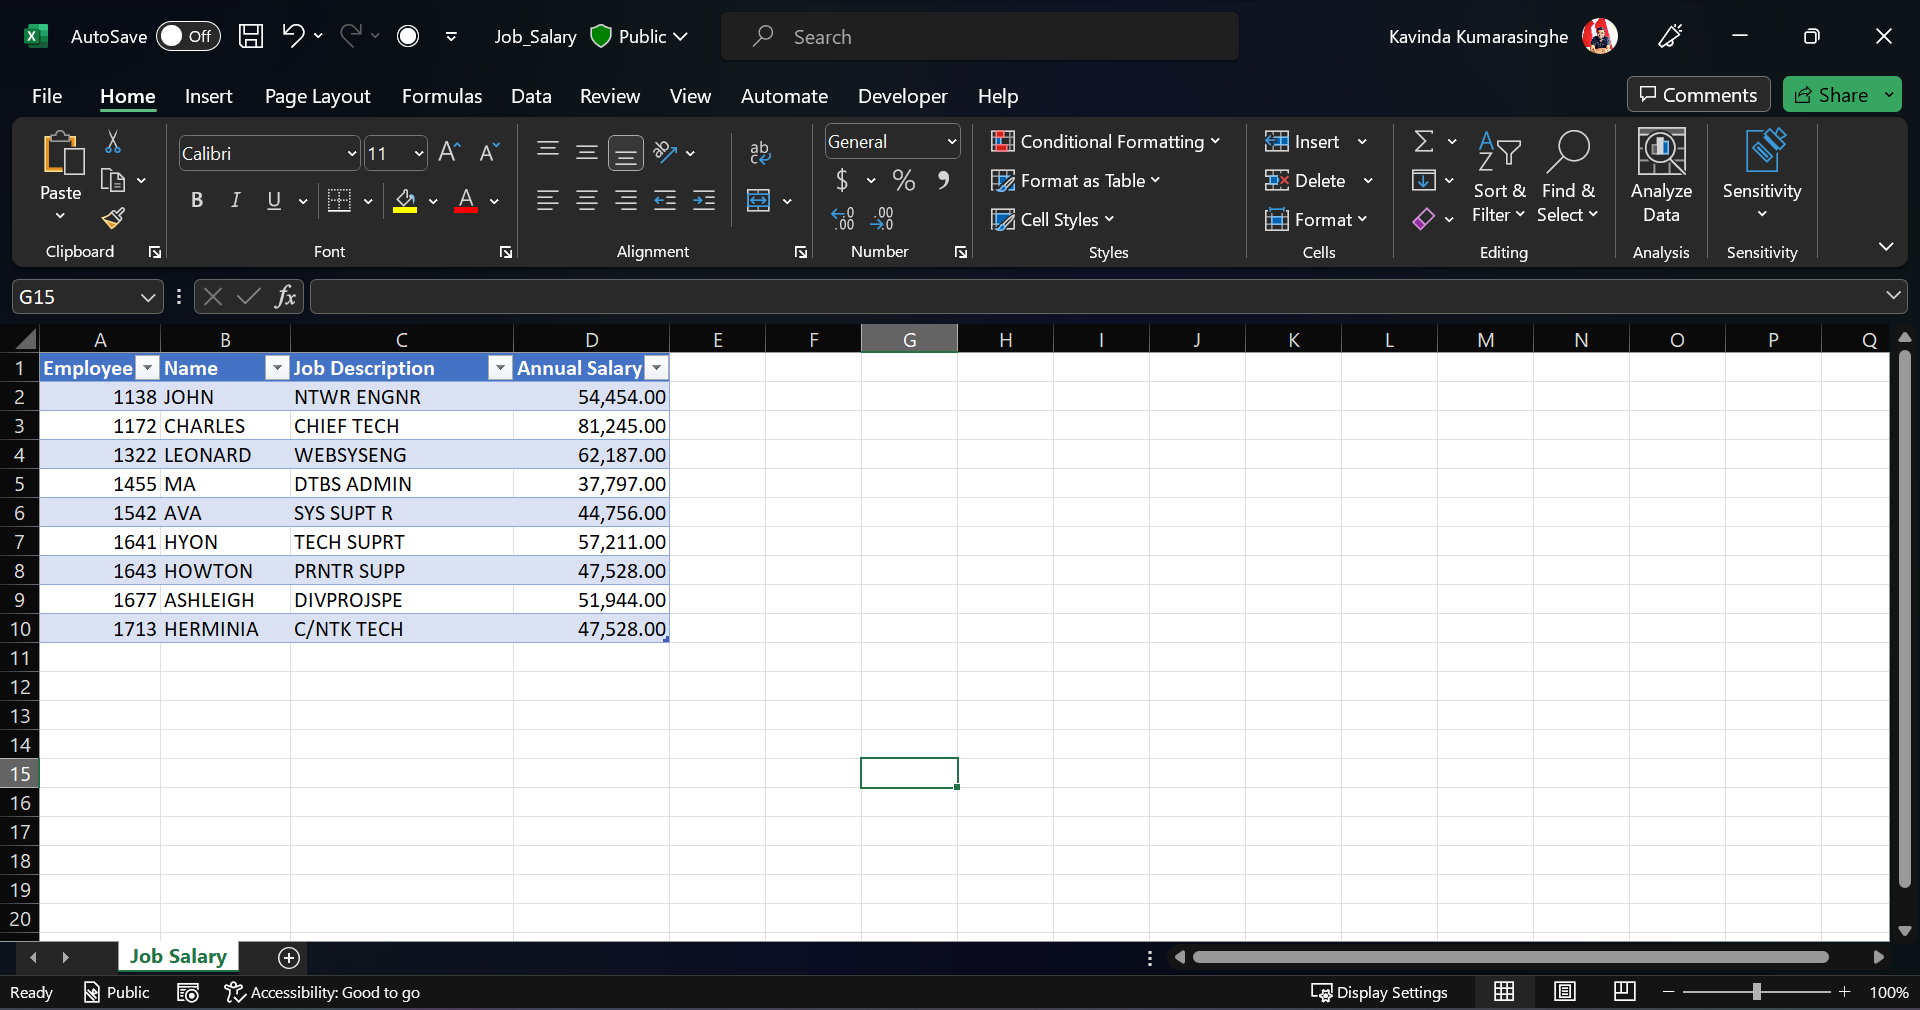1920x1010 pixels.
Task: Switch to Page Break Preview icon
Action: tap(1625, 991)
